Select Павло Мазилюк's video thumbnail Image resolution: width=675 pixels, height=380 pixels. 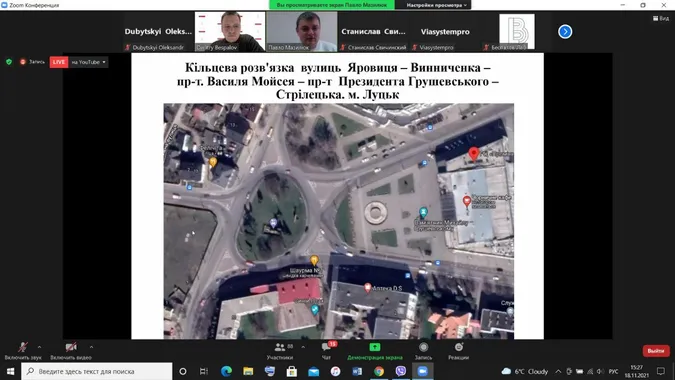pos(302,31)
